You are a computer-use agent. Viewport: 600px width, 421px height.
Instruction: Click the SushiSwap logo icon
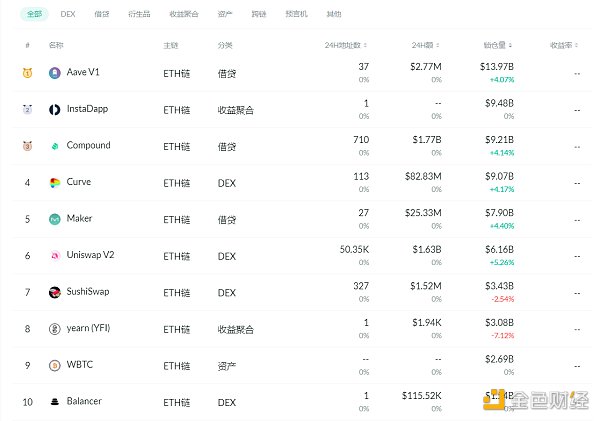54,292
